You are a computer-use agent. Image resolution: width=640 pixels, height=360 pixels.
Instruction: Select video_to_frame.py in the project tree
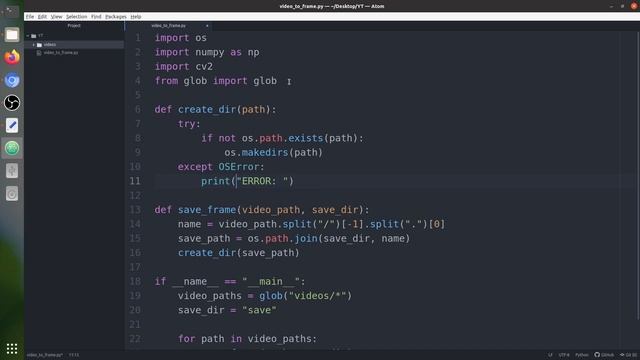(x=60, y=53)
